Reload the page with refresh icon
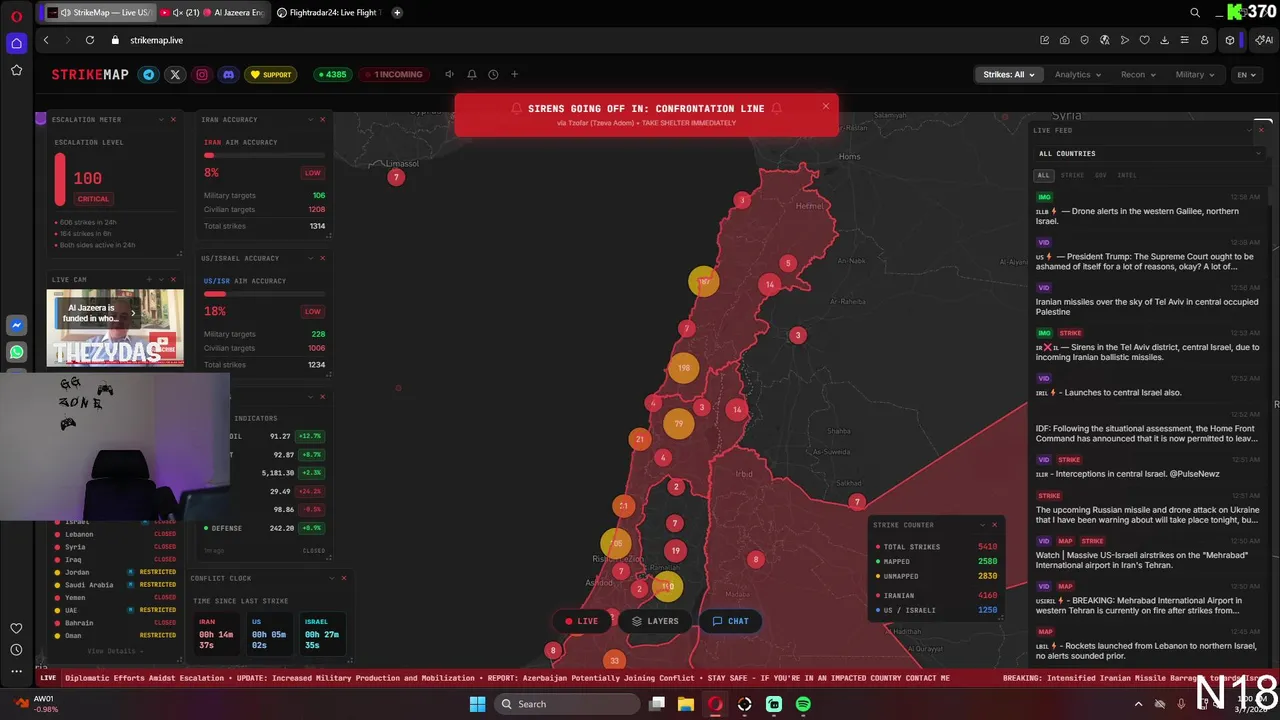This screenshot has width=1280, height=720. coord(90,40)
